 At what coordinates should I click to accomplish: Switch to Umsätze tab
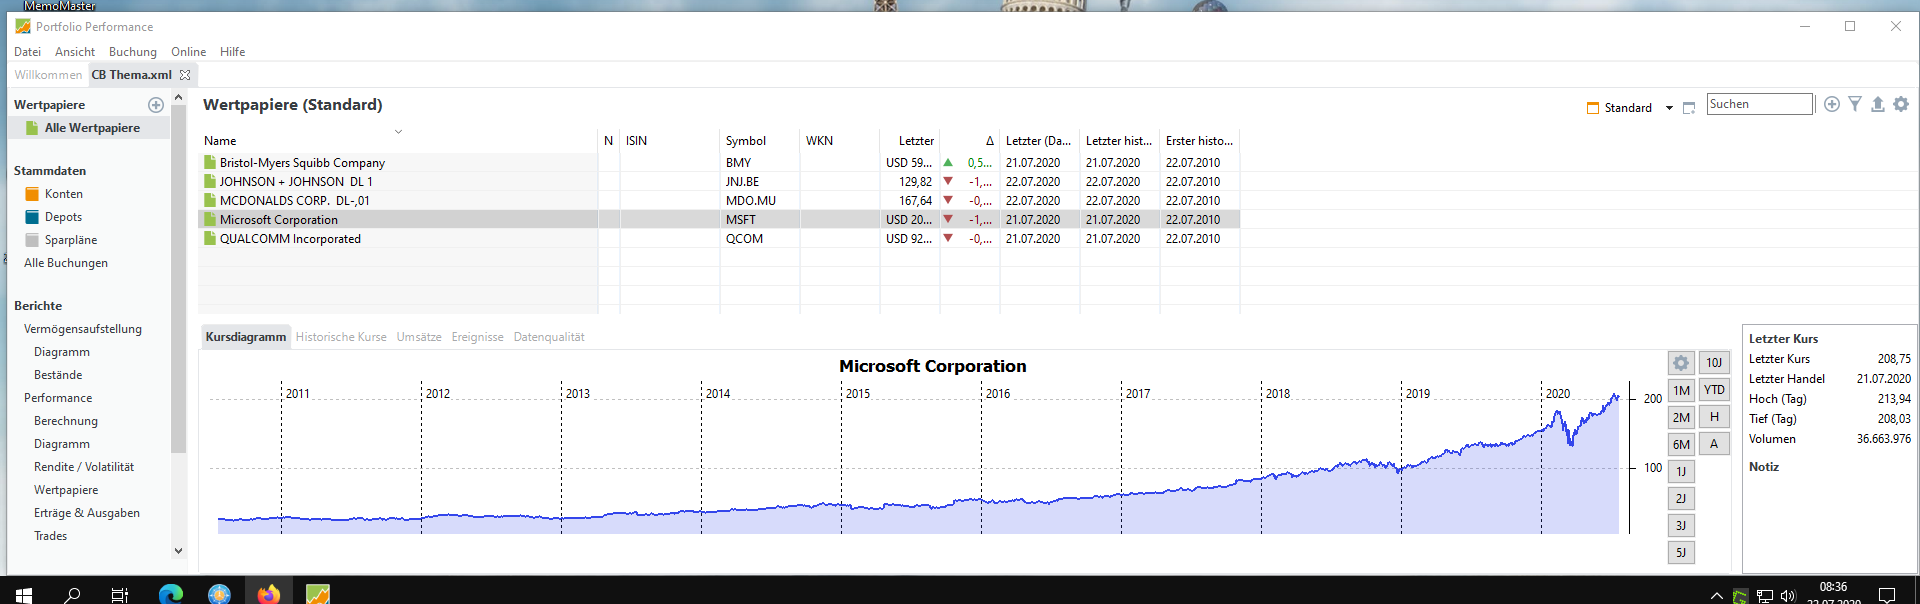pos(419,337)
